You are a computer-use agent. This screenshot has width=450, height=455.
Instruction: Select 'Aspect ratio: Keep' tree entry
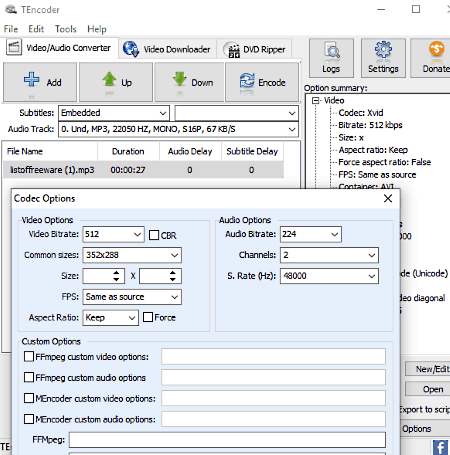click(373, 150)
